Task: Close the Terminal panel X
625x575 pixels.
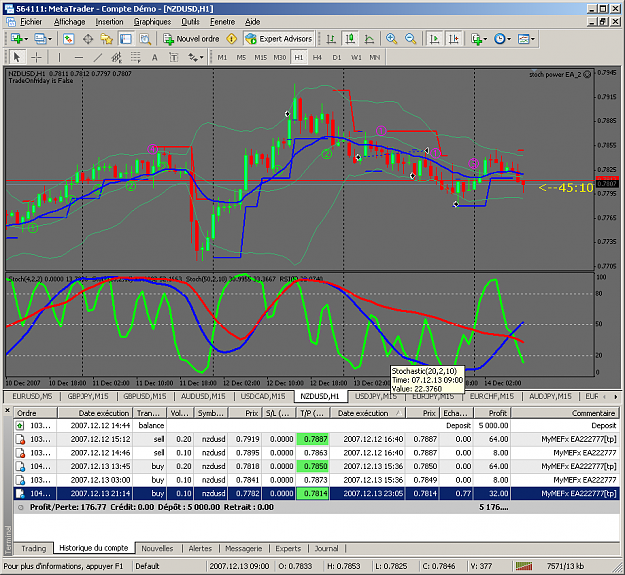Action: point(7,410)
